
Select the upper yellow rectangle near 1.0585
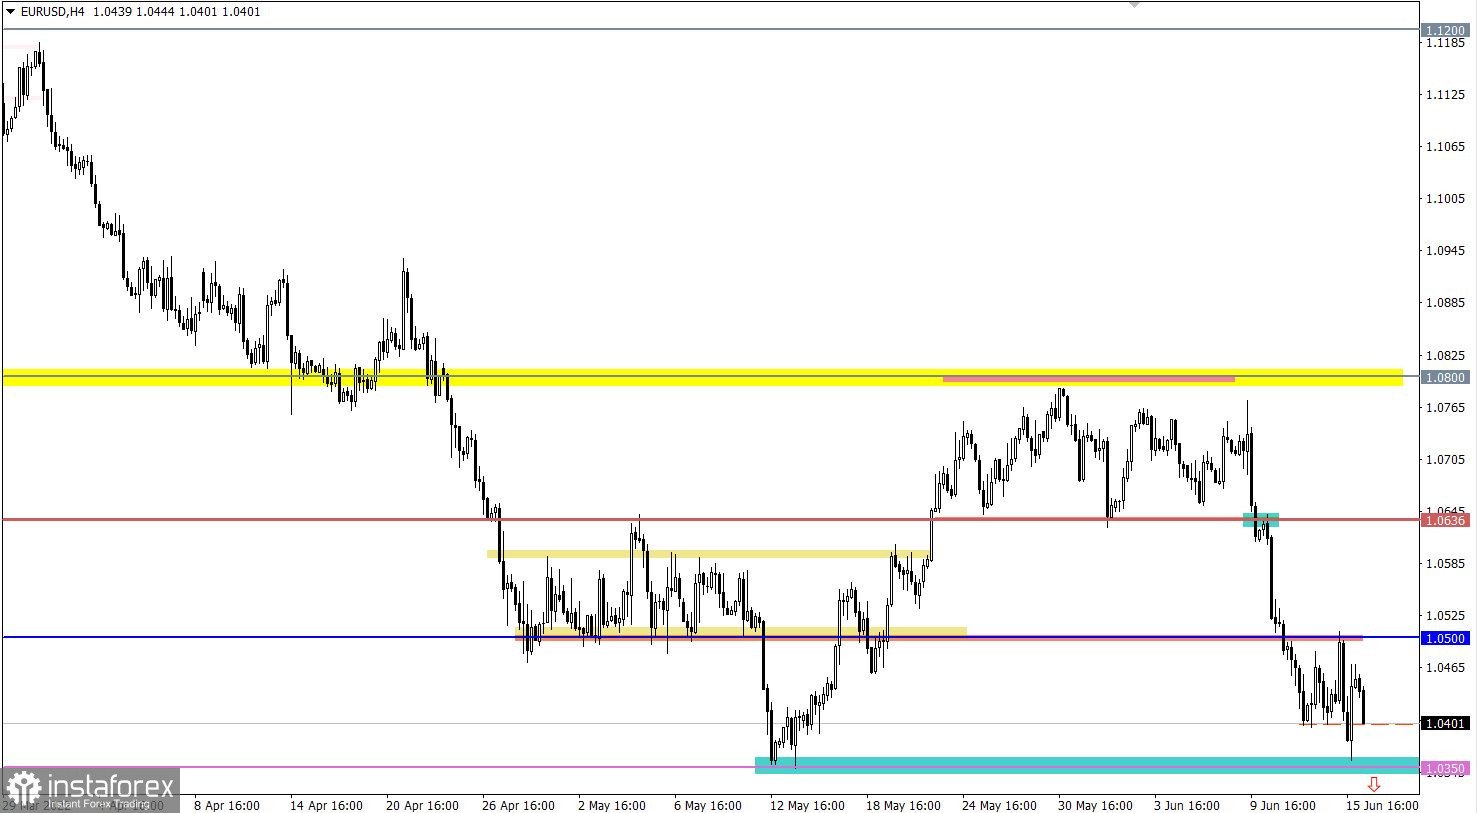coord(708,554)
